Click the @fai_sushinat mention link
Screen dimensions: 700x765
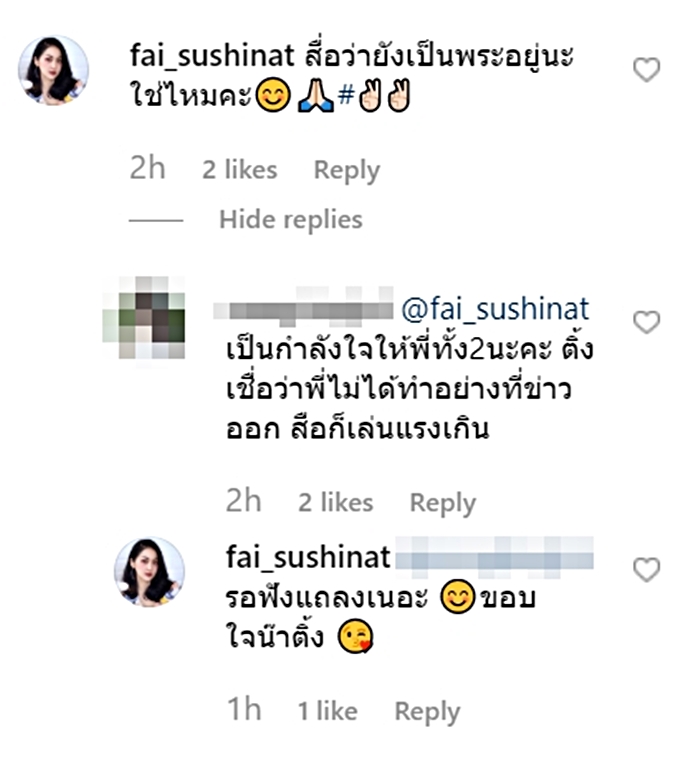495,308
